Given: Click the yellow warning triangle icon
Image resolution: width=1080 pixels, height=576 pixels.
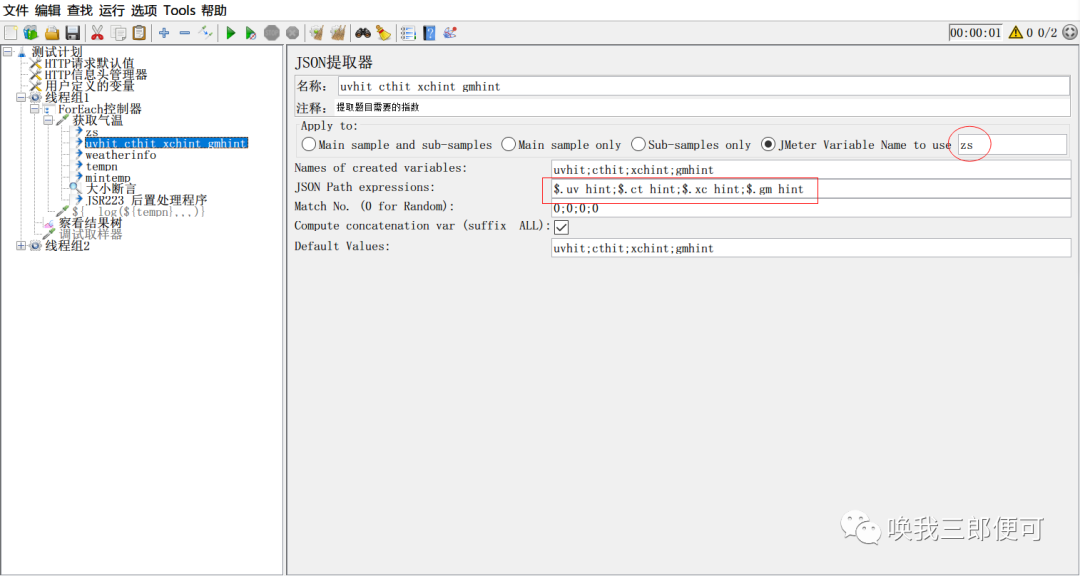Looking at the screenshot, I should point(1015,32).
